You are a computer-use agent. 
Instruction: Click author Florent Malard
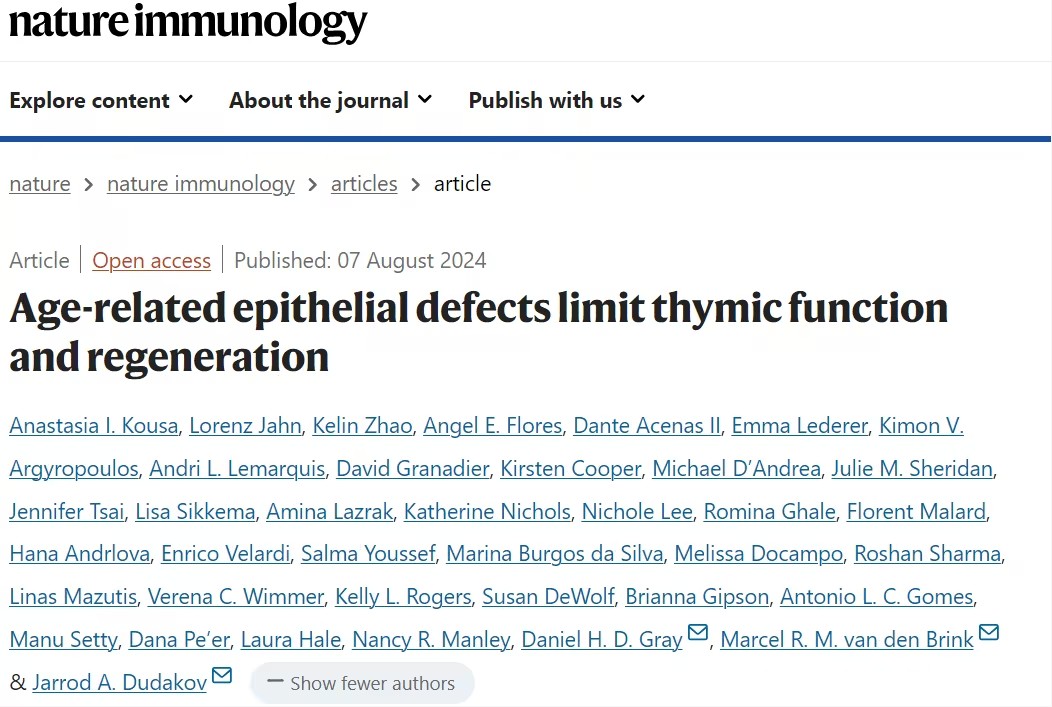(x=916, y=512)
